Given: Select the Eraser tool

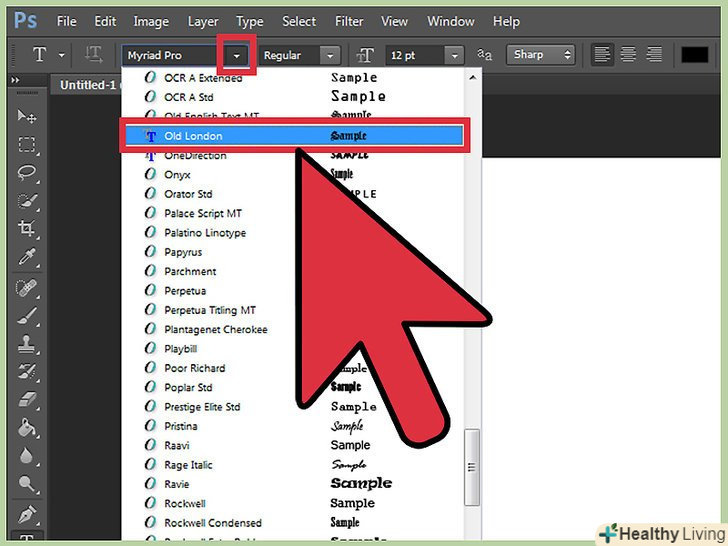Looking at the screenshot, I should tap(26, 400).
